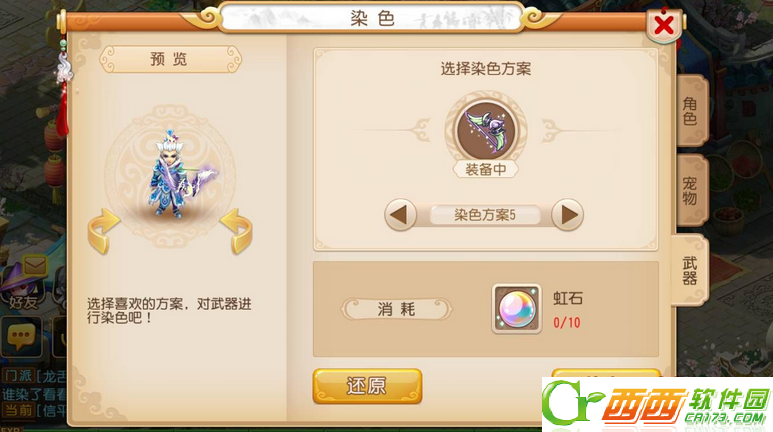Open the mail envelope icon
The width and height of the screenshot is (773, 432).
click(x=35, y=266)
